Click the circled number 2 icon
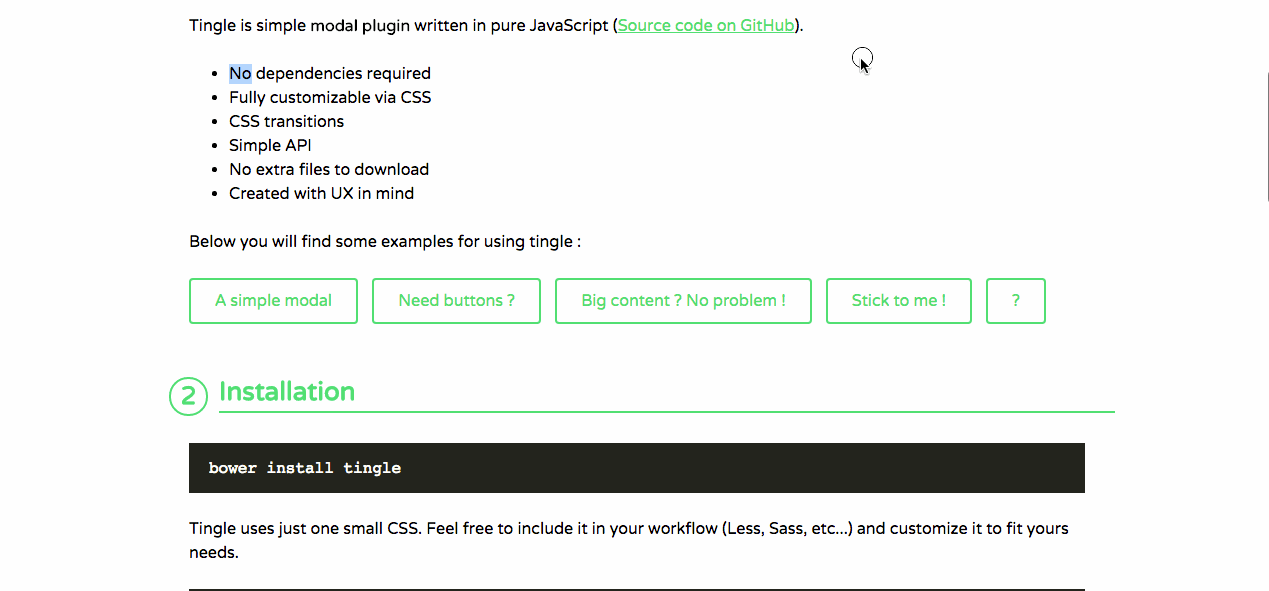The width and height of the screenshot is (1269, 591). pos(188,396)
